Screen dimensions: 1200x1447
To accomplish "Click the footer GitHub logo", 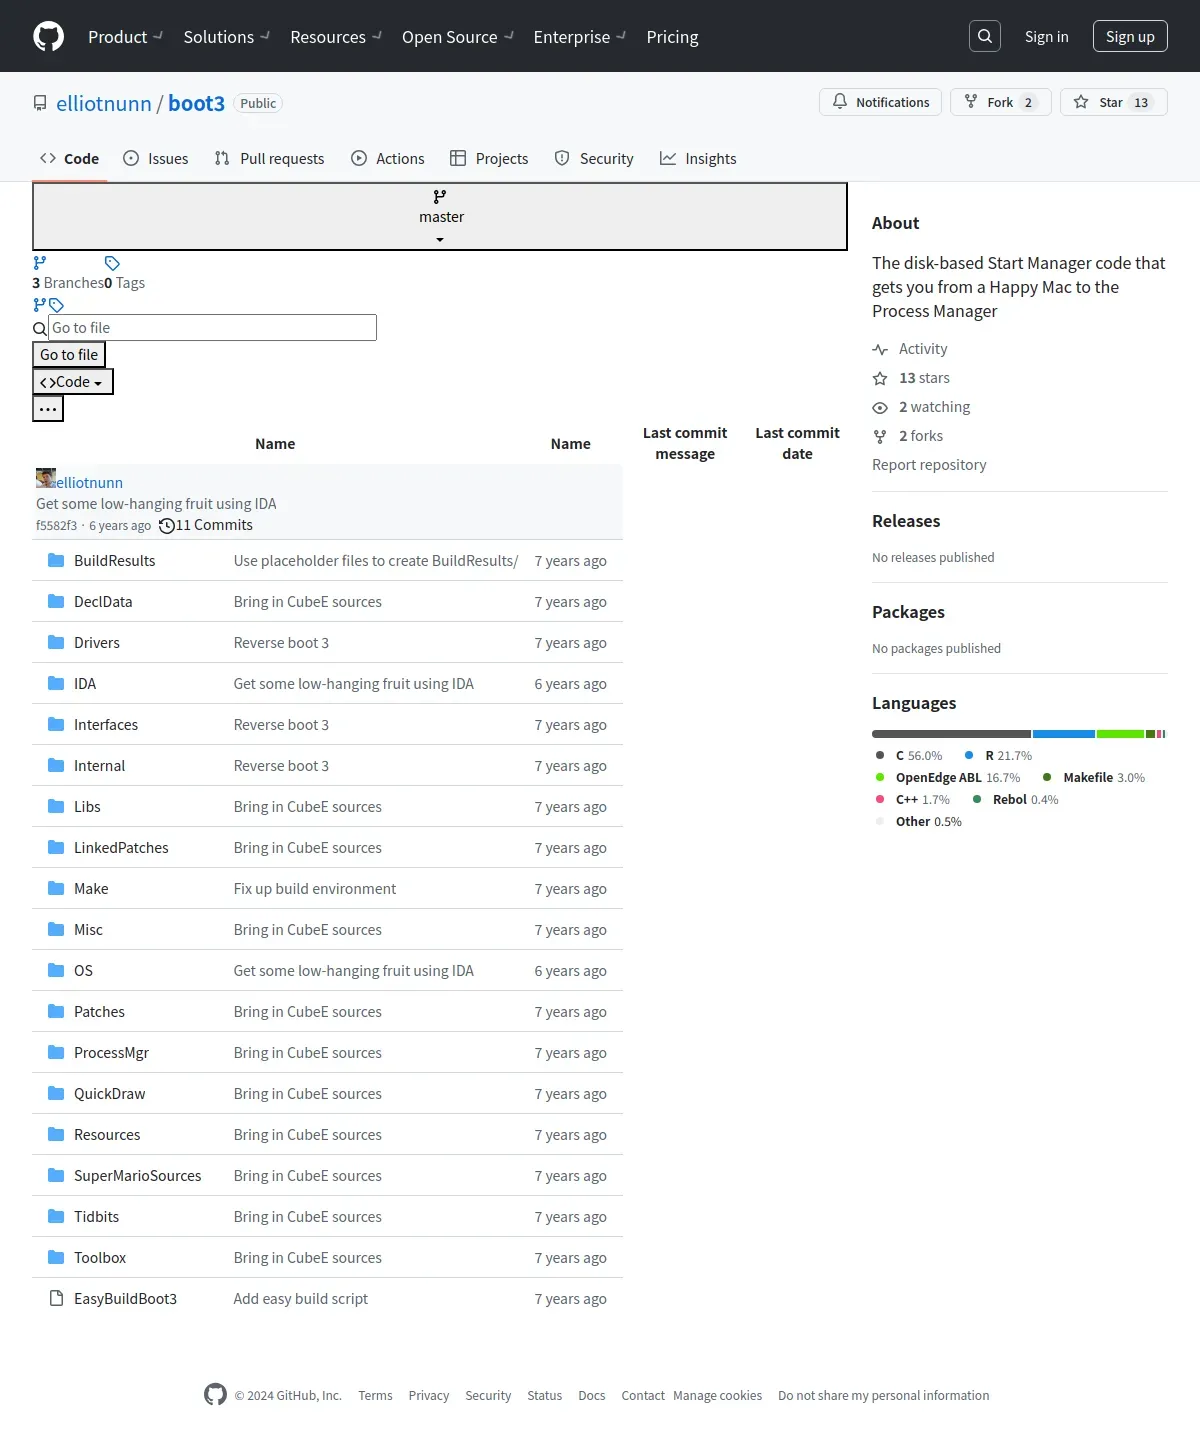I will (215, 1394).
